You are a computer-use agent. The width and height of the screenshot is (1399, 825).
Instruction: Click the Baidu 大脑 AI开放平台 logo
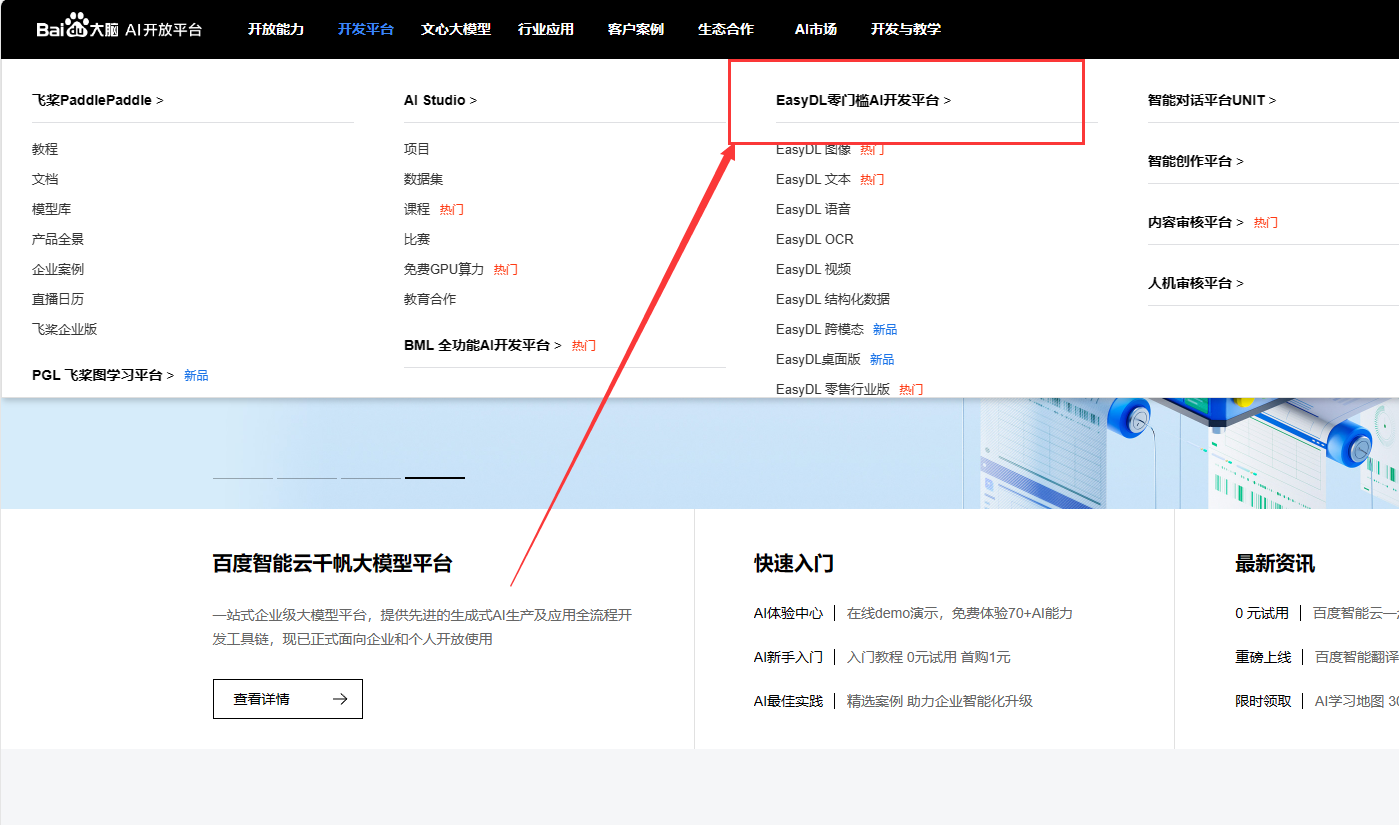pos(119,28)
